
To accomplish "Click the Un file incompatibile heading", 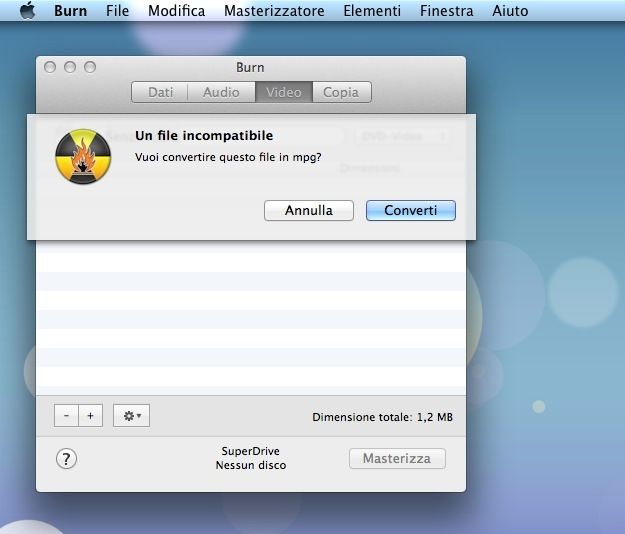I will click(204, 135).
